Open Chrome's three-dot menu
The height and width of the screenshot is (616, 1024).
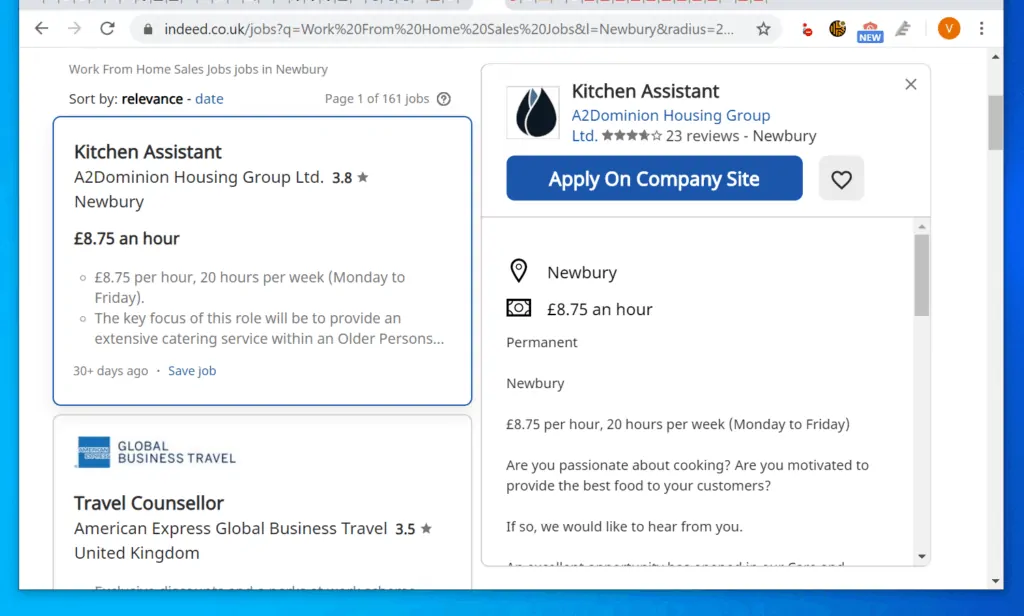tap(982, 29)
